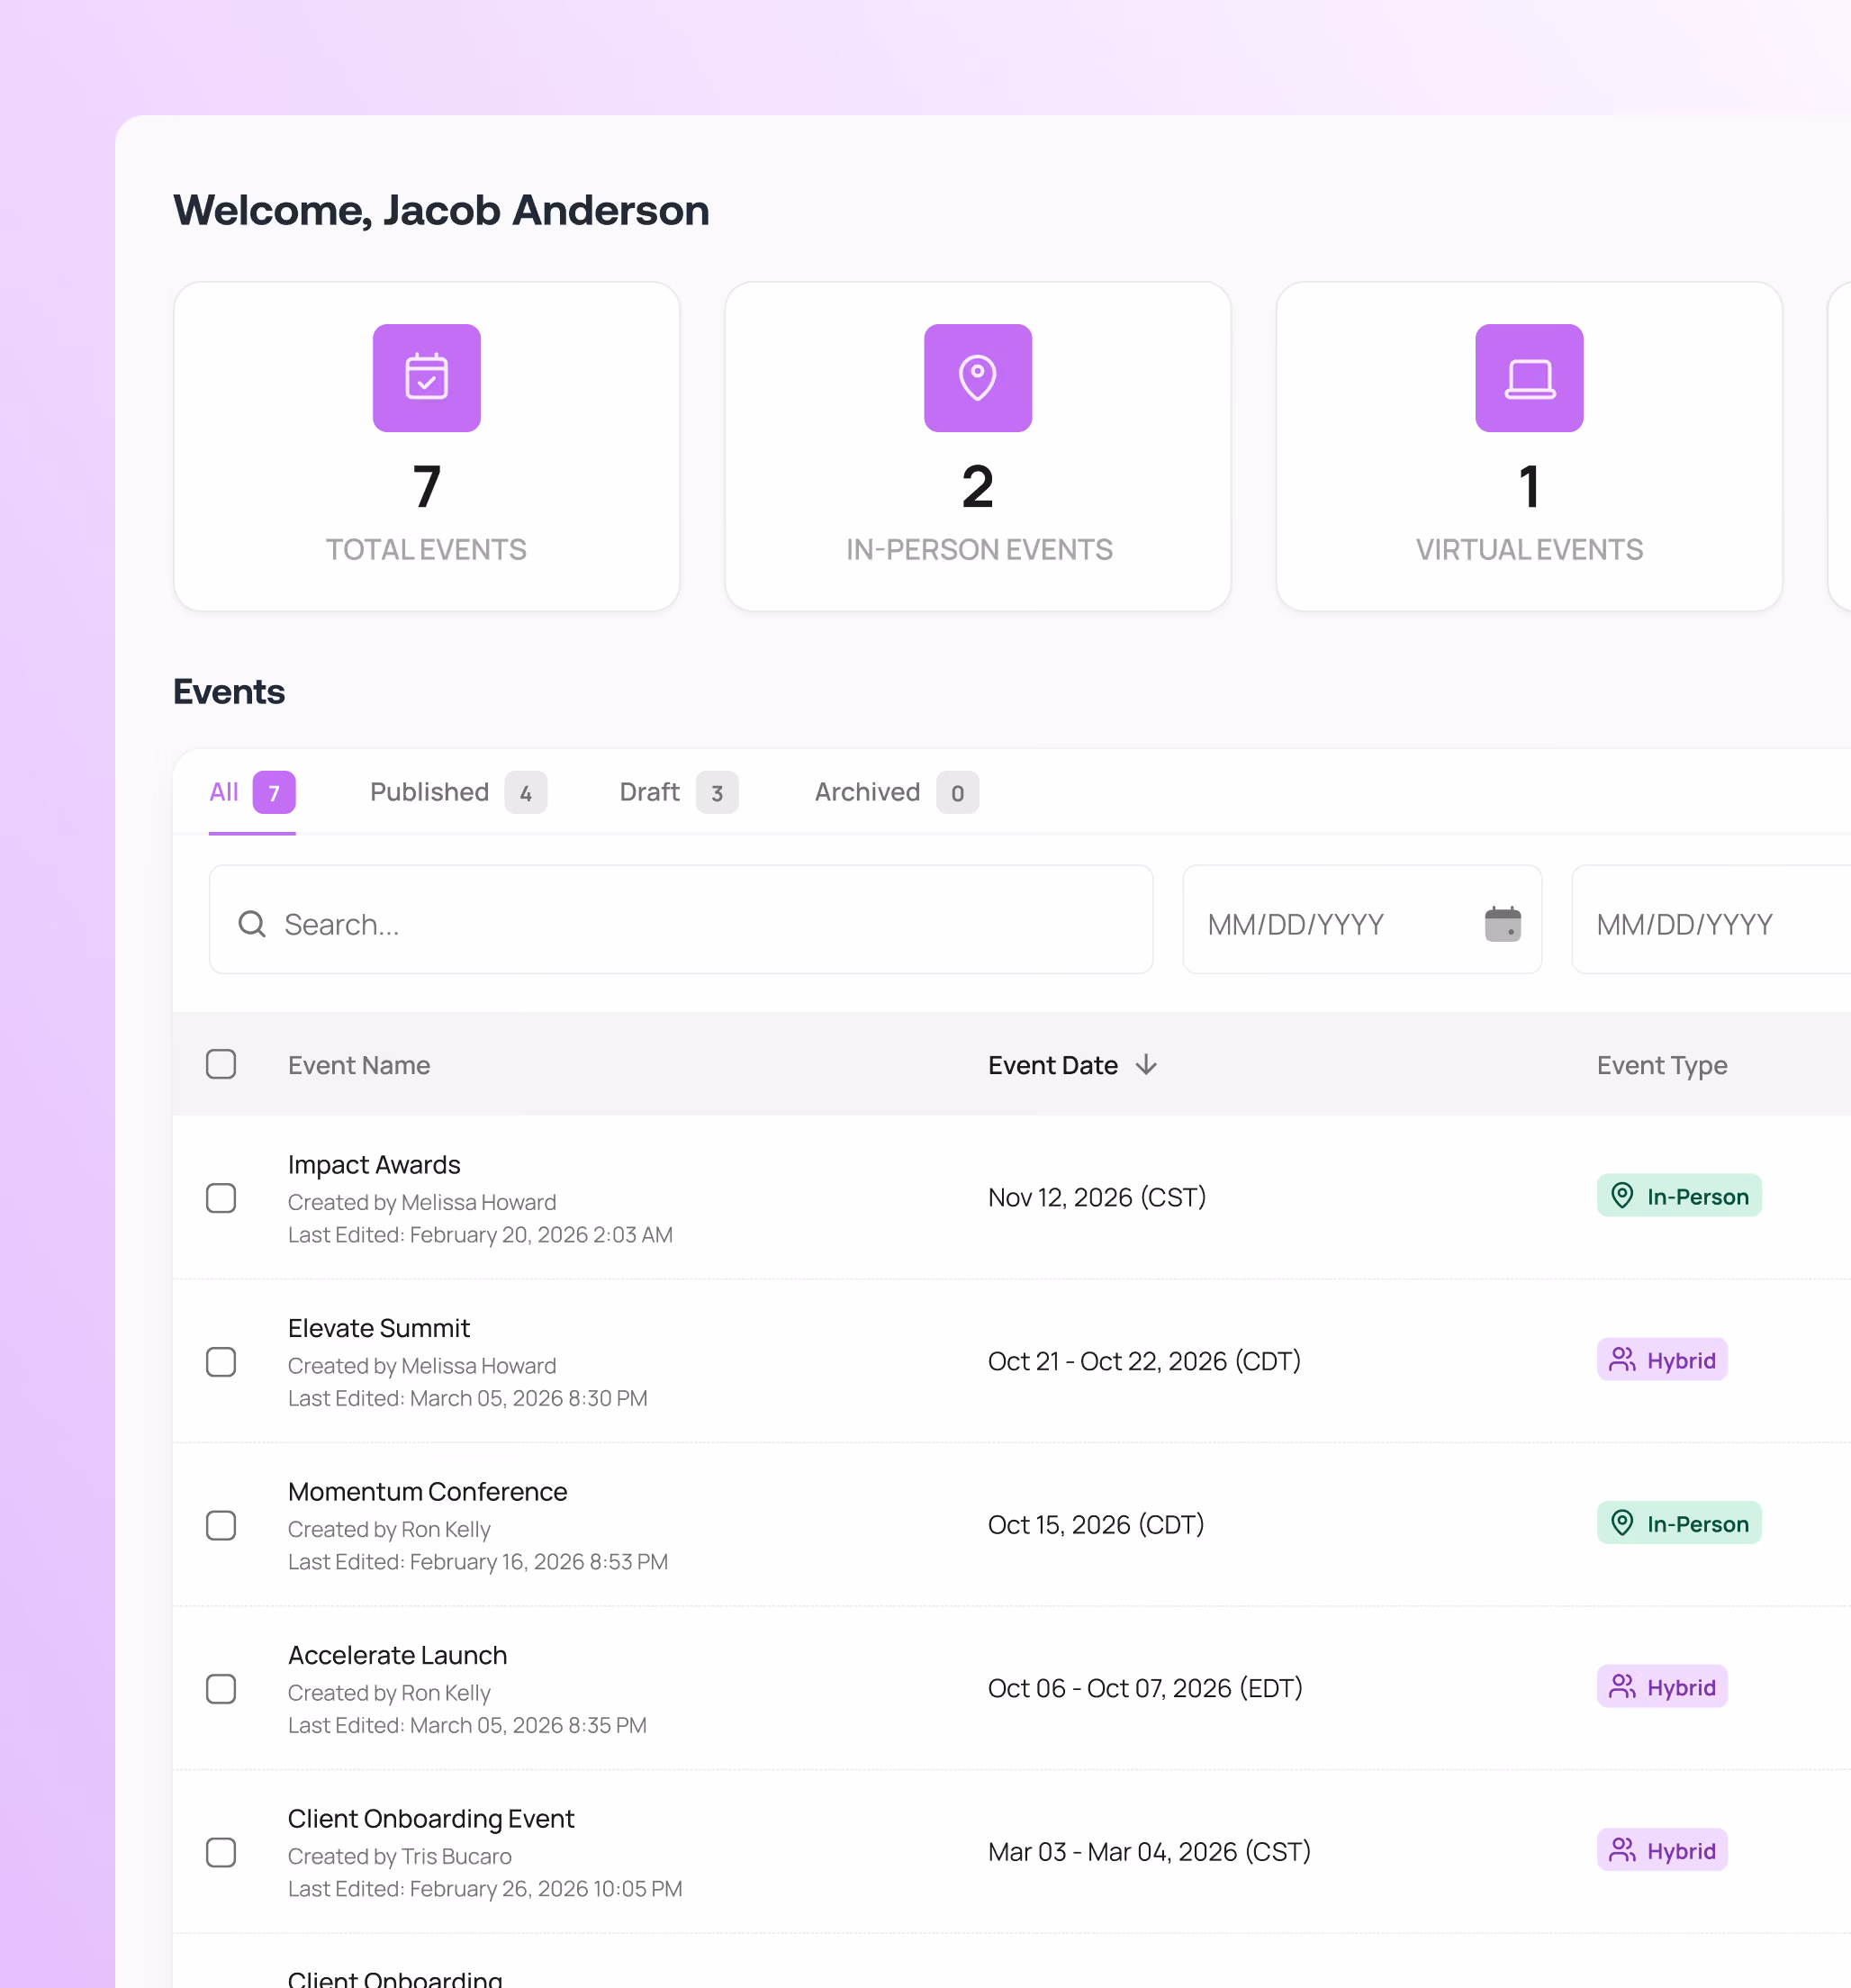Check the Client Onboarding Event checkbox

coord(221,1852)
